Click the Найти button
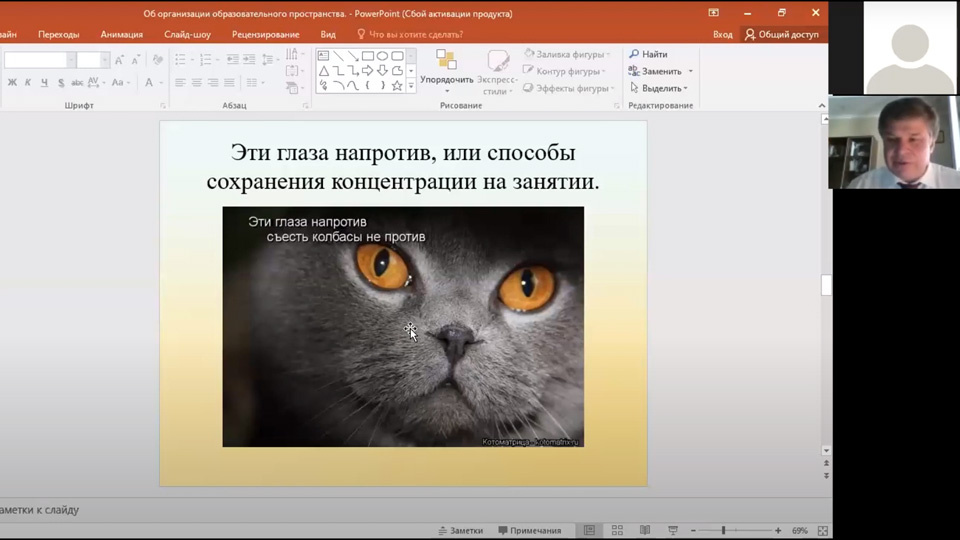 pyautogui.click(x=649, y=54)
